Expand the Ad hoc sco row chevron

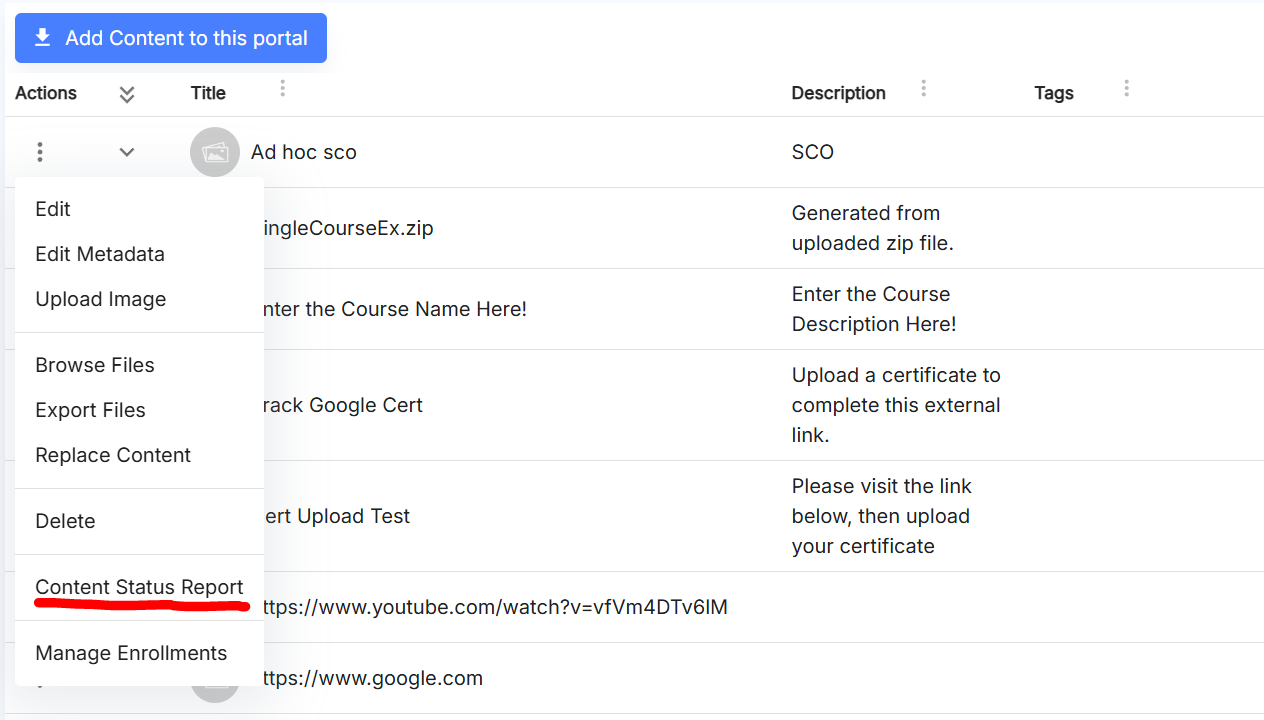[127, 152]
